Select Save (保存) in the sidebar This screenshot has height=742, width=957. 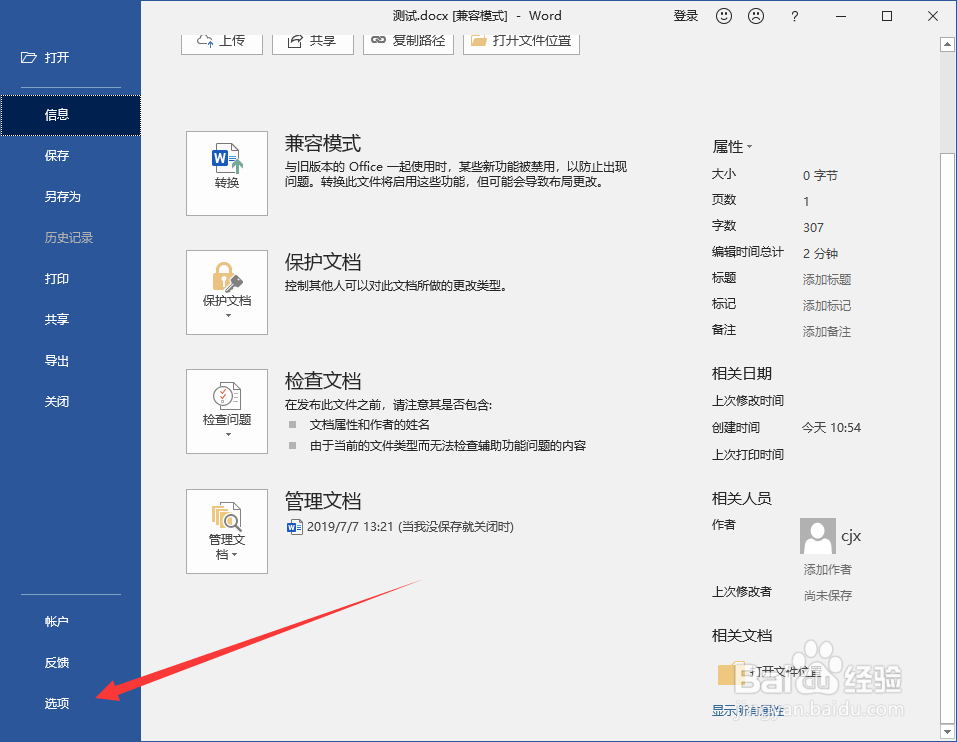click(x=71, y=156)
